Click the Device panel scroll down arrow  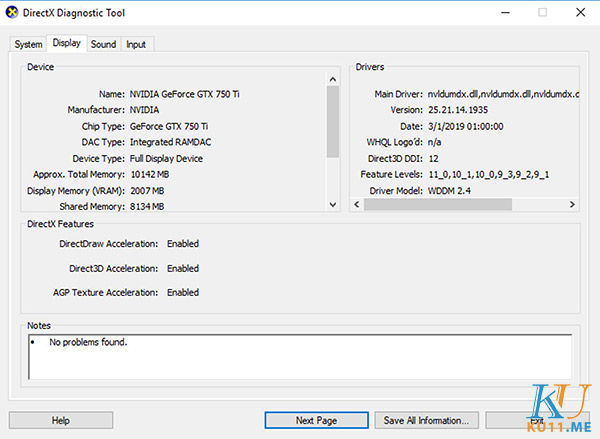point(333,206)
